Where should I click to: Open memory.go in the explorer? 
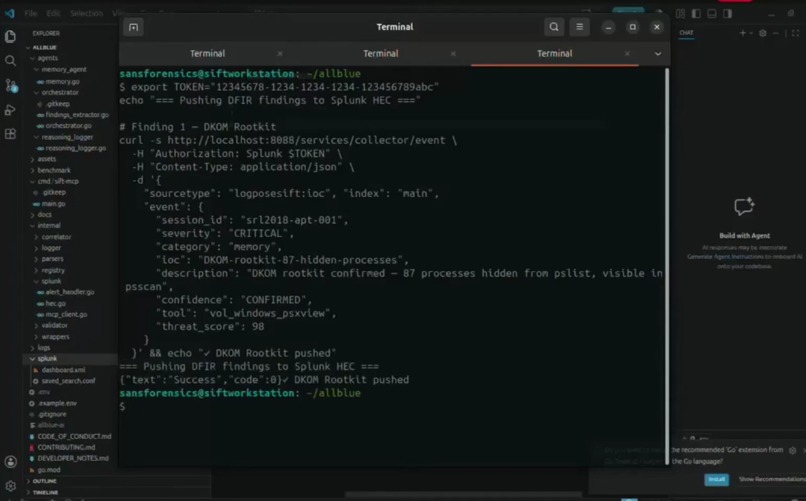[62, 81]
